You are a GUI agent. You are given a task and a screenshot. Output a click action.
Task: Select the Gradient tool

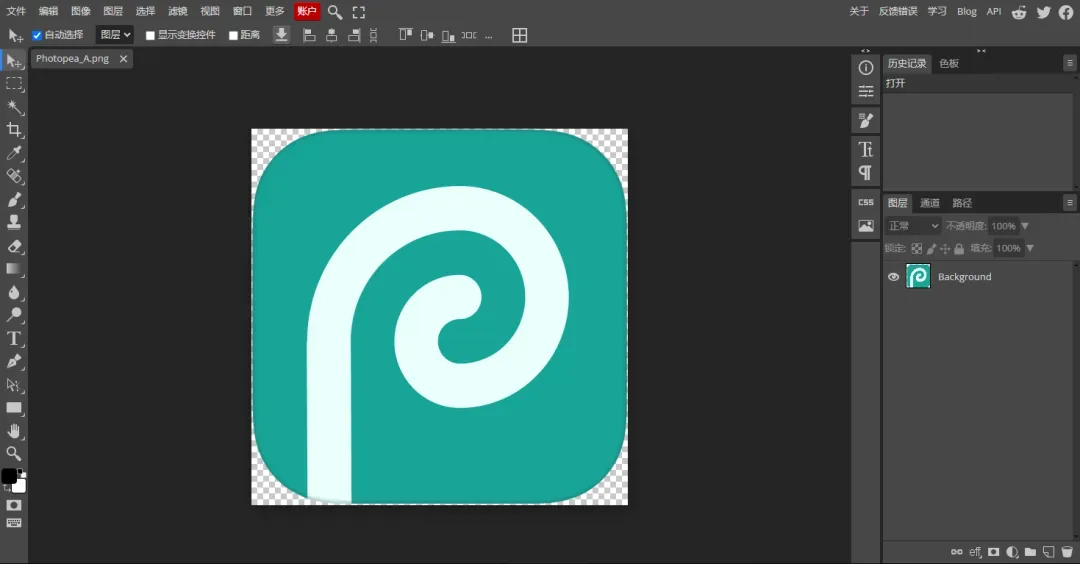14,269
